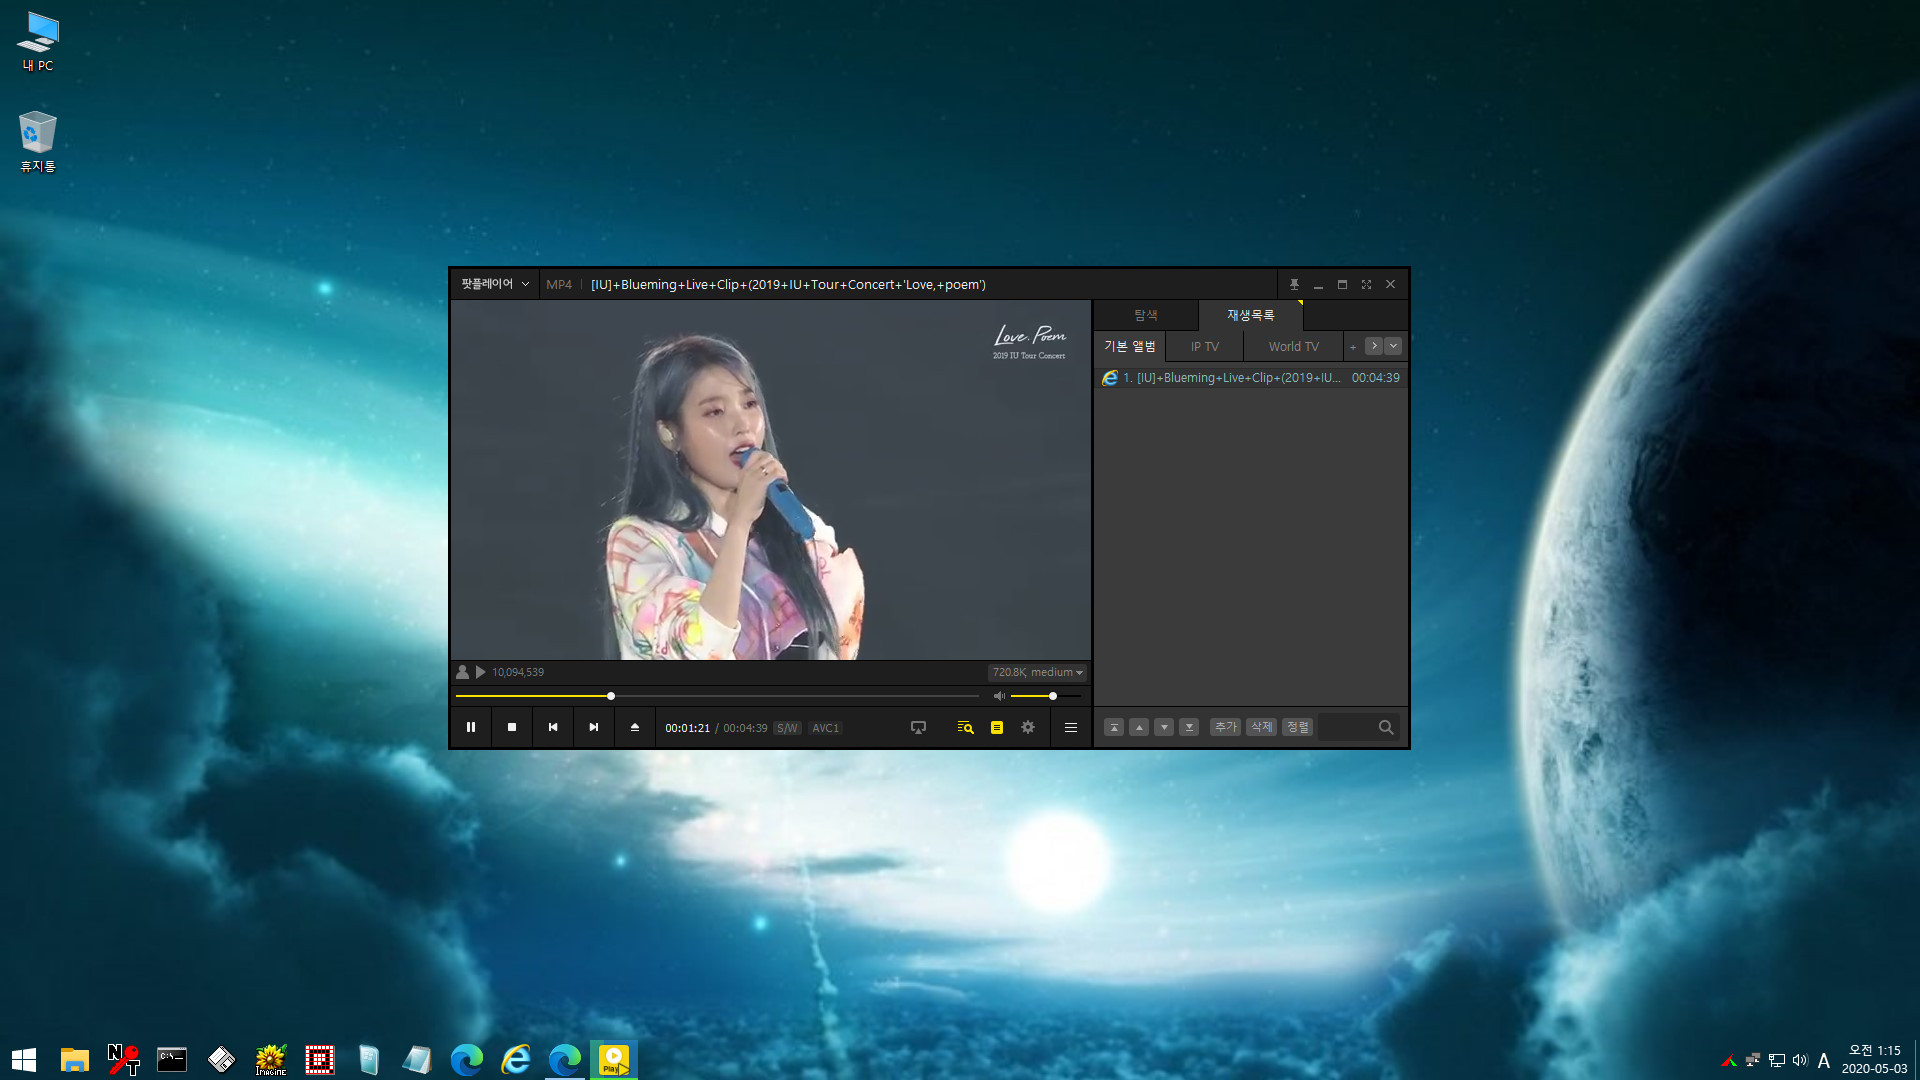
Task: Select the 기본 앨범 tab
Action: [1130, 346]
